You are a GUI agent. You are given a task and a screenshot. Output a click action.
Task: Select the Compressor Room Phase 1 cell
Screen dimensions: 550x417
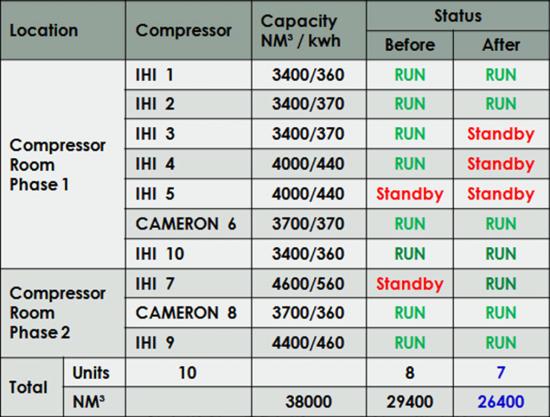[x=63, y=164]
